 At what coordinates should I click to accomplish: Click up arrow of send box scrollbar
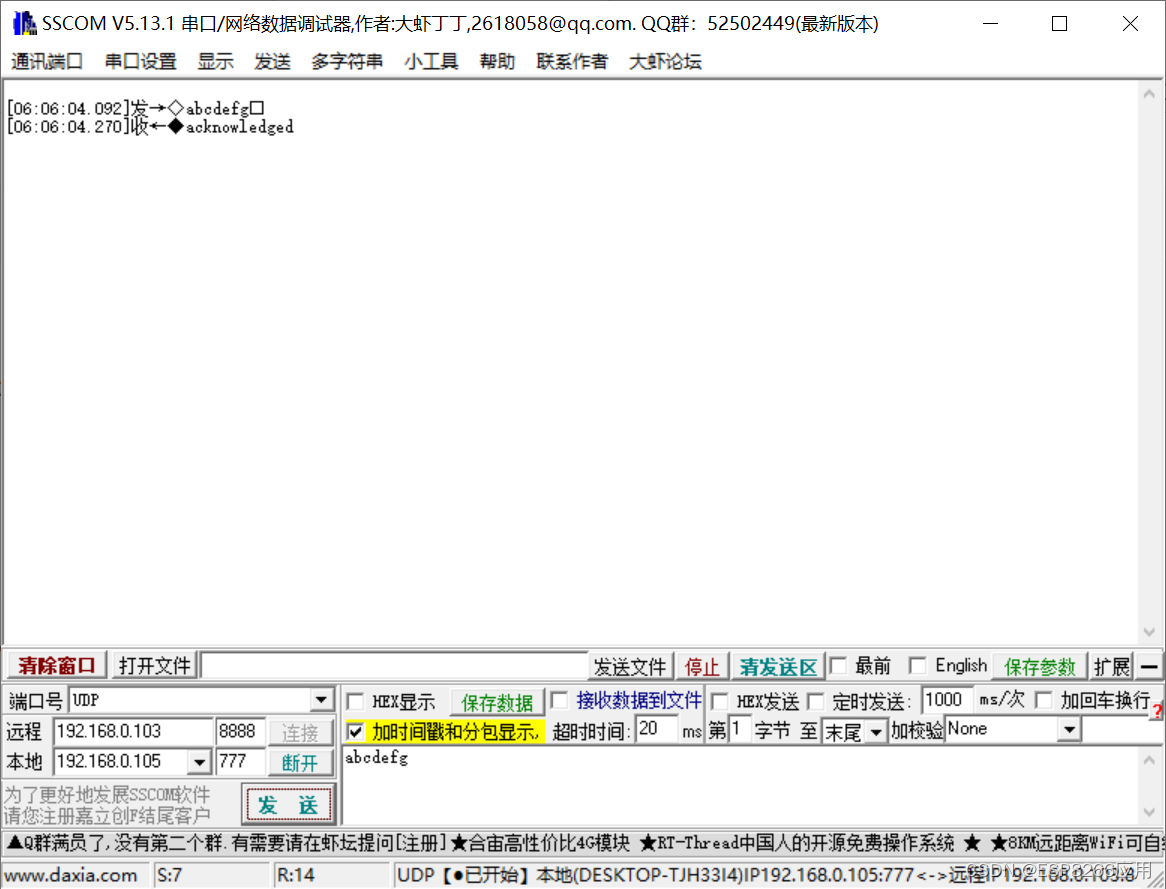[1150, 760]
